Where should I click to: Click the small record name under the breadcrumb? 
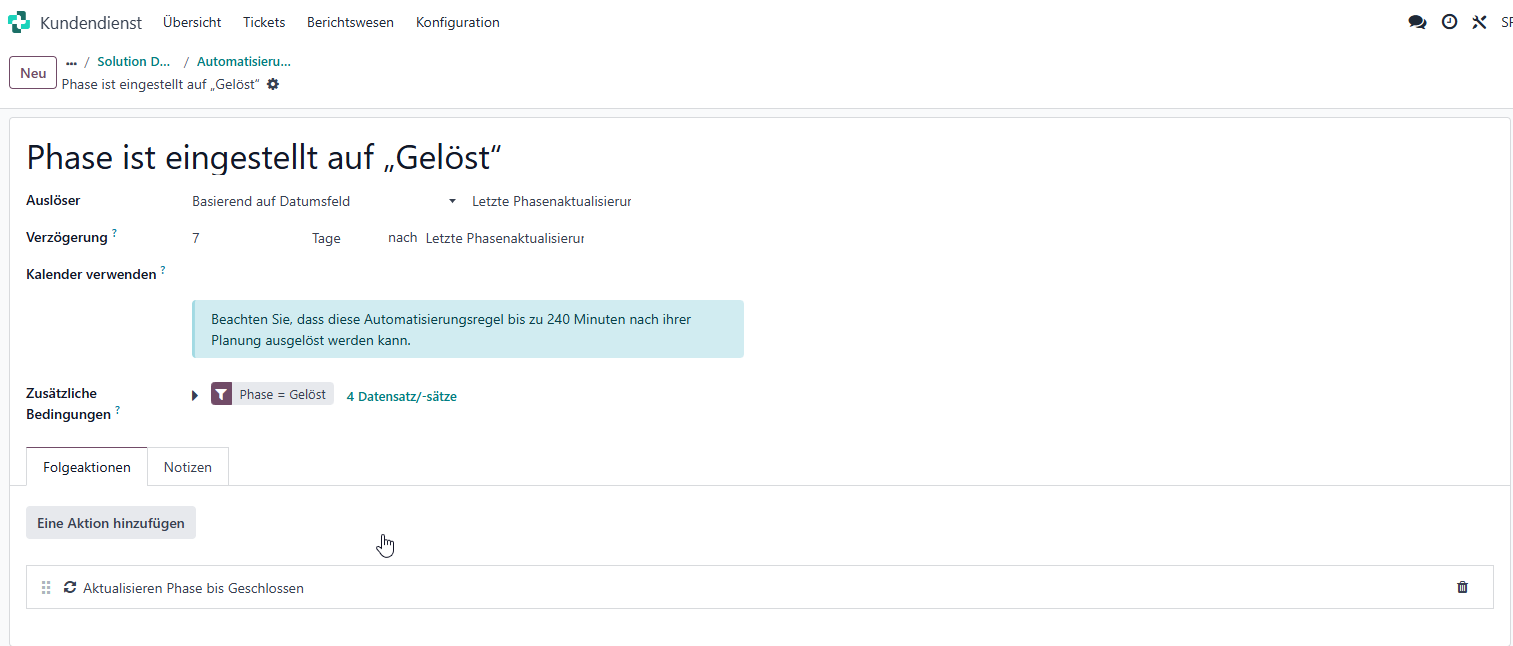pos(161,84)
